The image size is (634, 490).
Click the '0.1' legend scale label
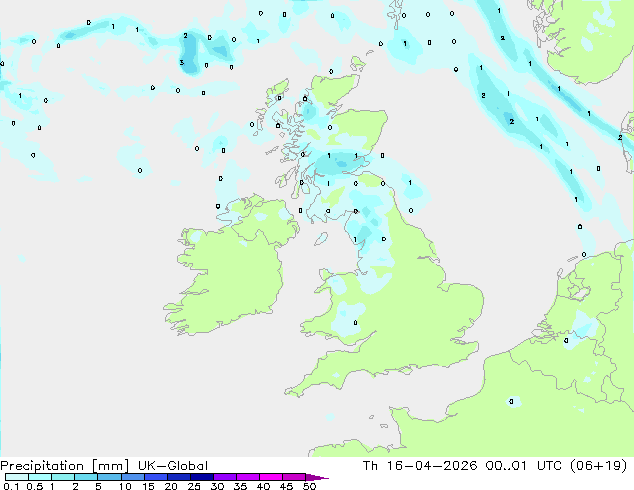tap(11, 486)
